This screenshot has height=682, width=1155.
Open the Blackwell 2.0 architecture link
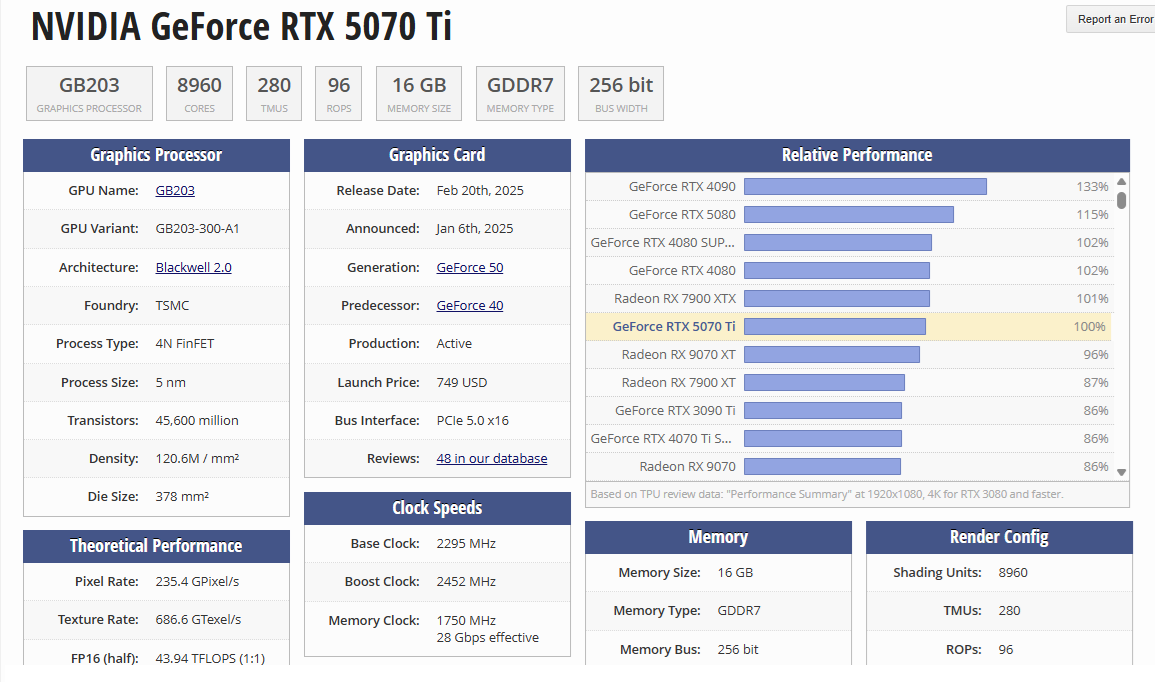194,267
